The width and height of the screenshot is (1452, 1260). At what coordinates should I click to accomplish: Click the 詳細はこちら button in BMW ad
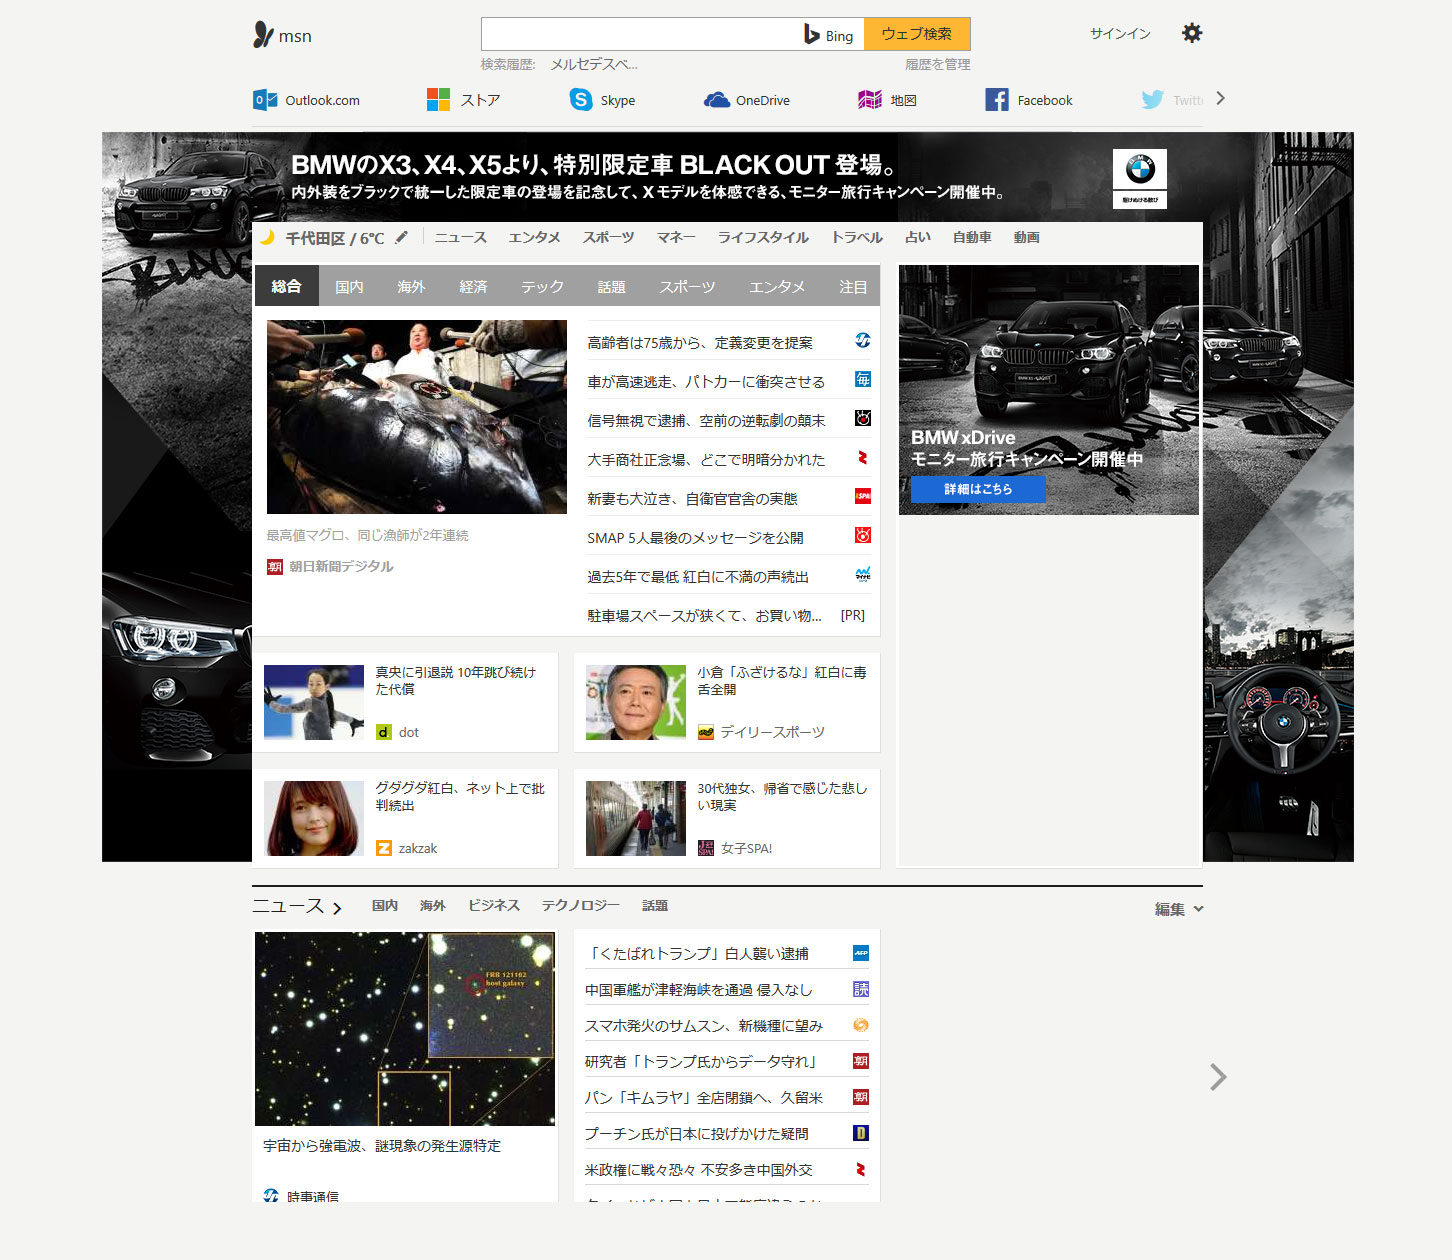[x=978, y=489]
